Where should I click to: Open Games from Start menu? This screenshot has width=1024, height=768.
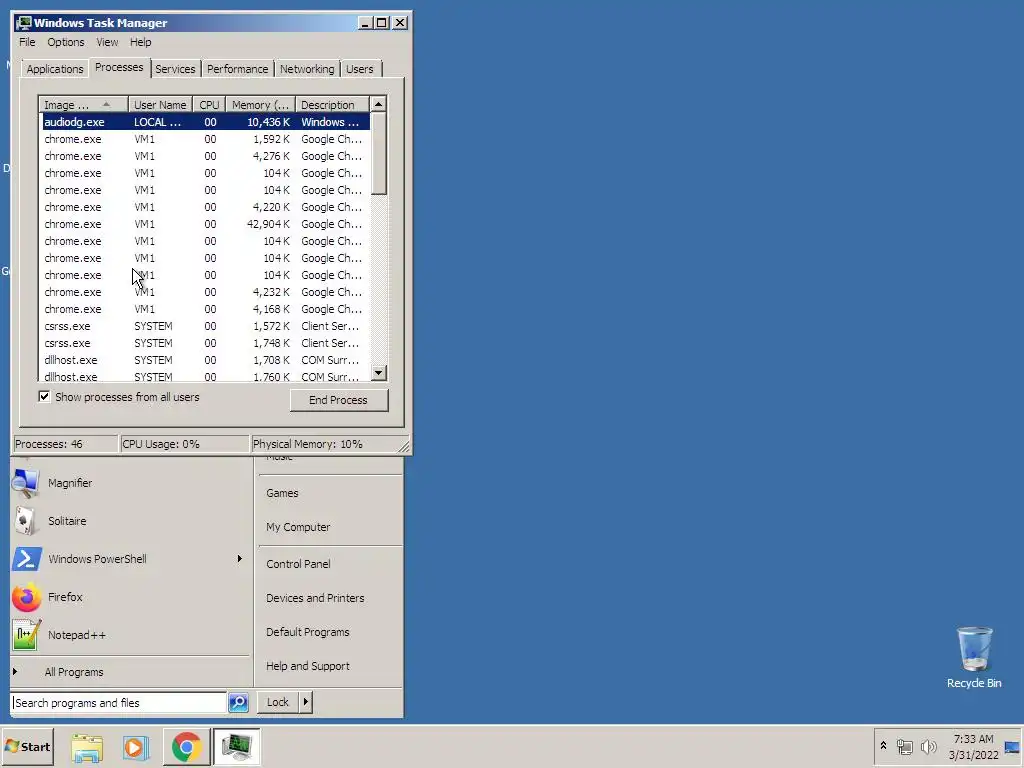(x=282, y=493)
